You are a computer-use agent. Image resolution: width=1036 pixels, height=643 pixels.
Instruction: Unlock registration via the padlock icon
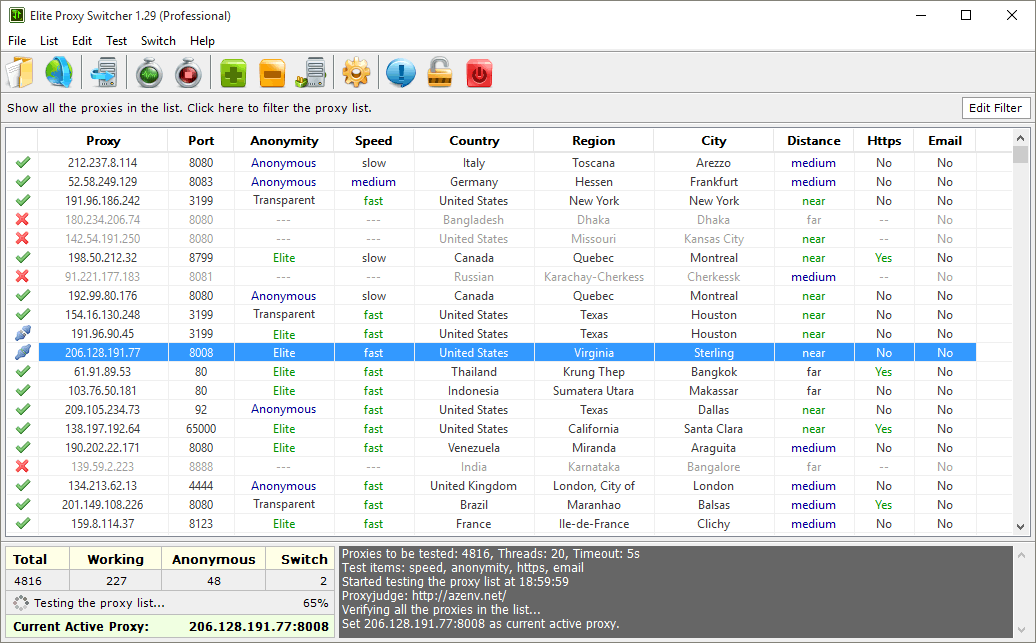pos(439,72)
